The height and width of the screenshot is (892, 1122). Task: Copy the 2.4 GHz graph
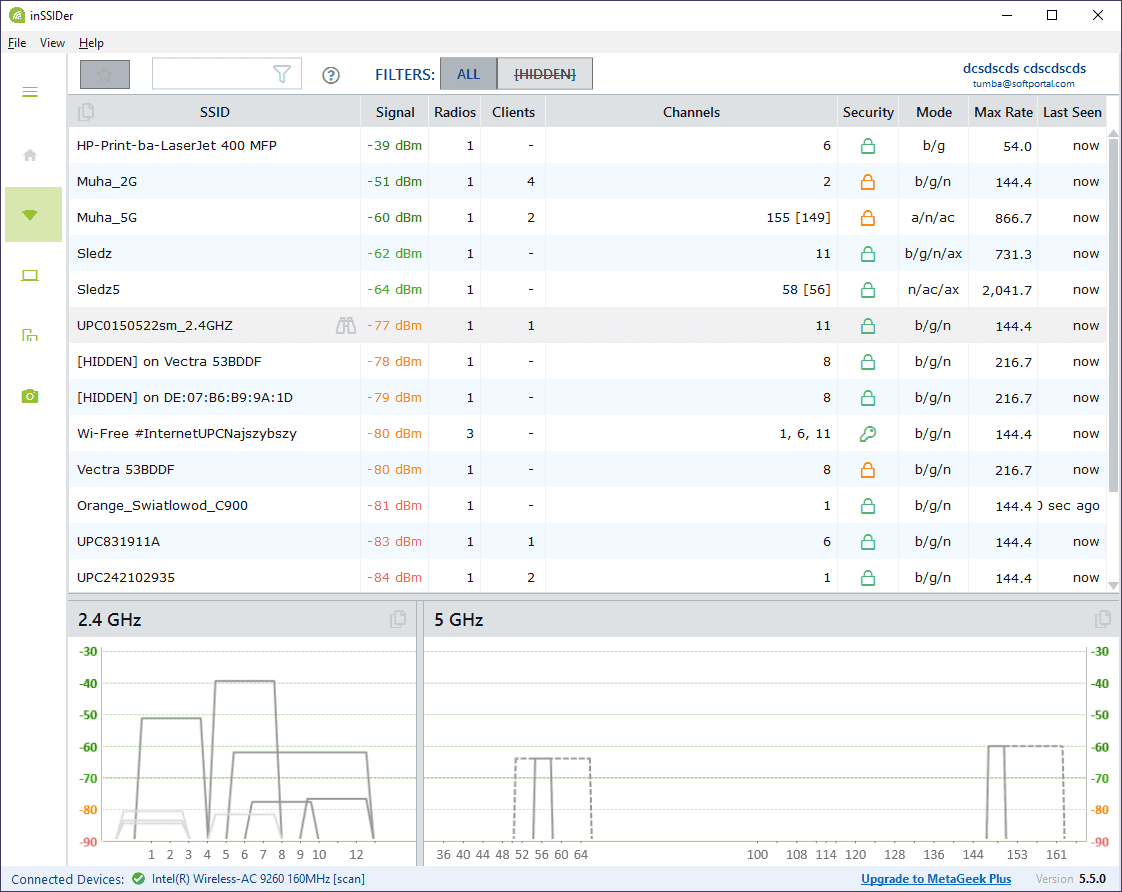coord(398,619)
